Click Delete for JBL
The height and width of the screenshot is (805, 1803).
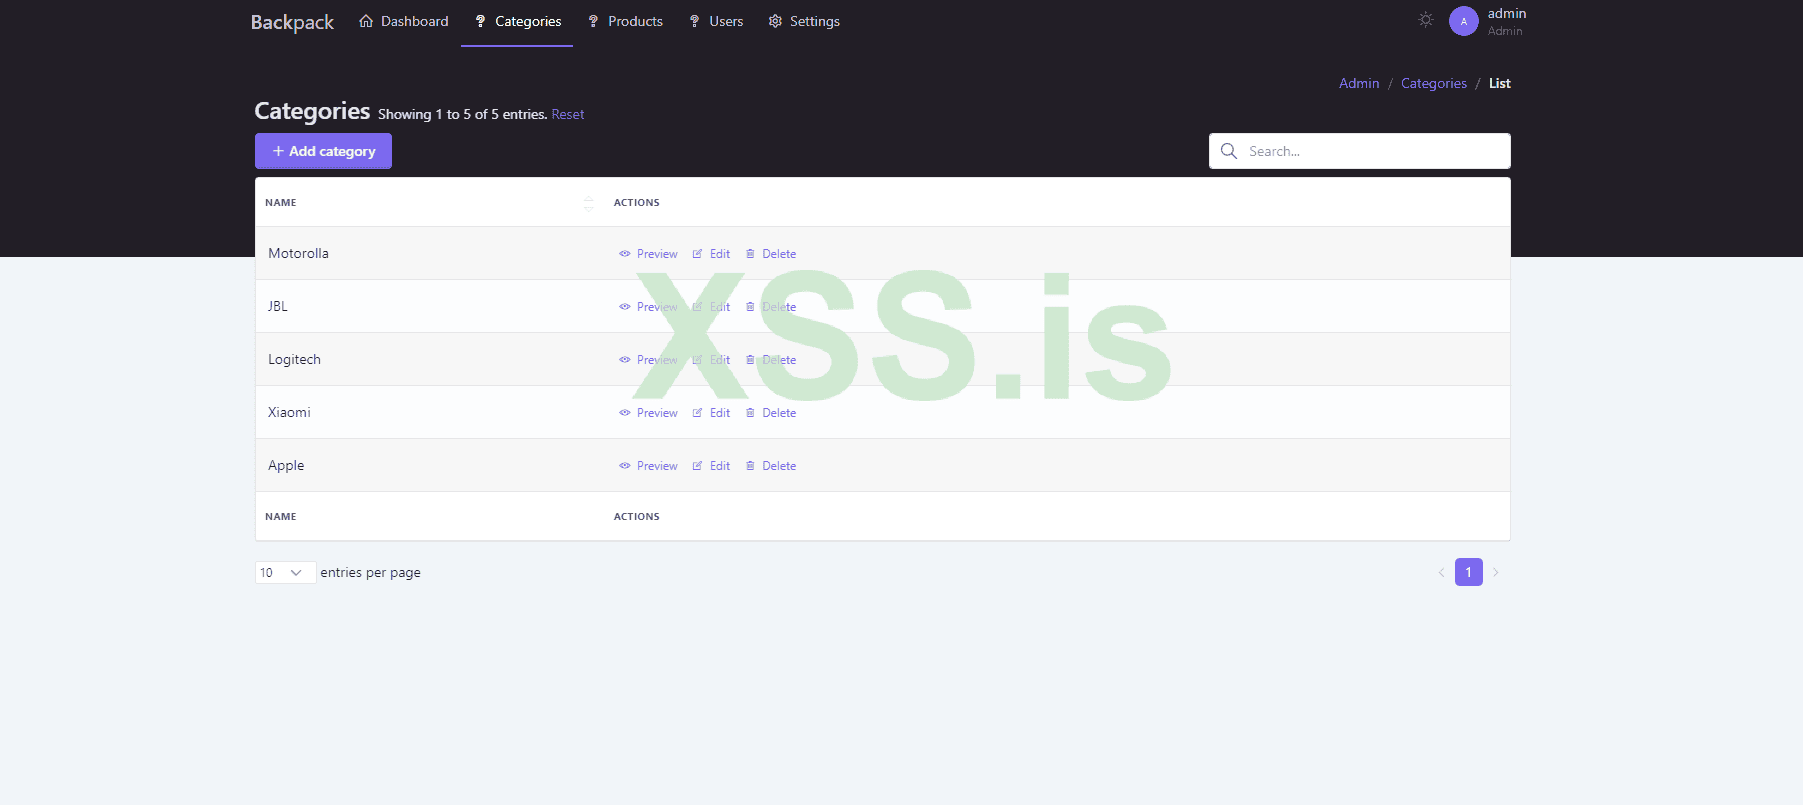[x=771, y=307]
